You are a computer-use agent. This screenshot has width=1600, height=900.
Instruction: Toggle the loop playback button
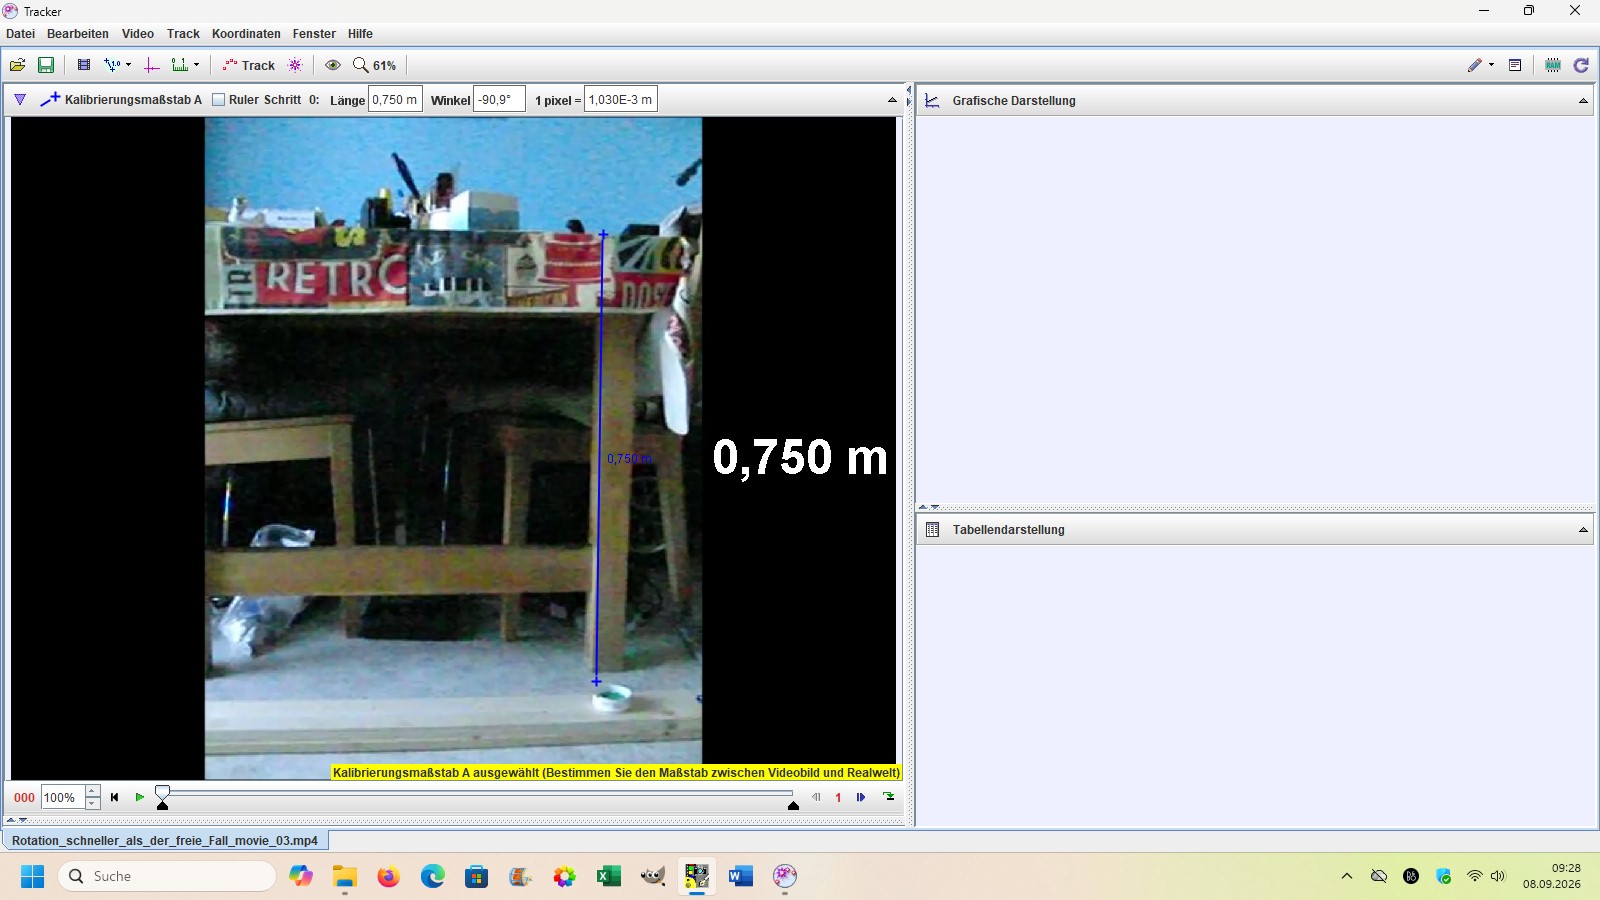click(889, 797)
